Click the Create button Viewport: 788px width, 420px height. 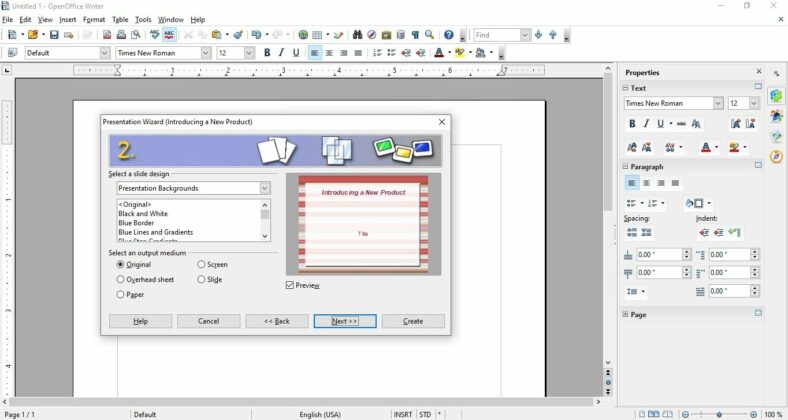point(413,321)
